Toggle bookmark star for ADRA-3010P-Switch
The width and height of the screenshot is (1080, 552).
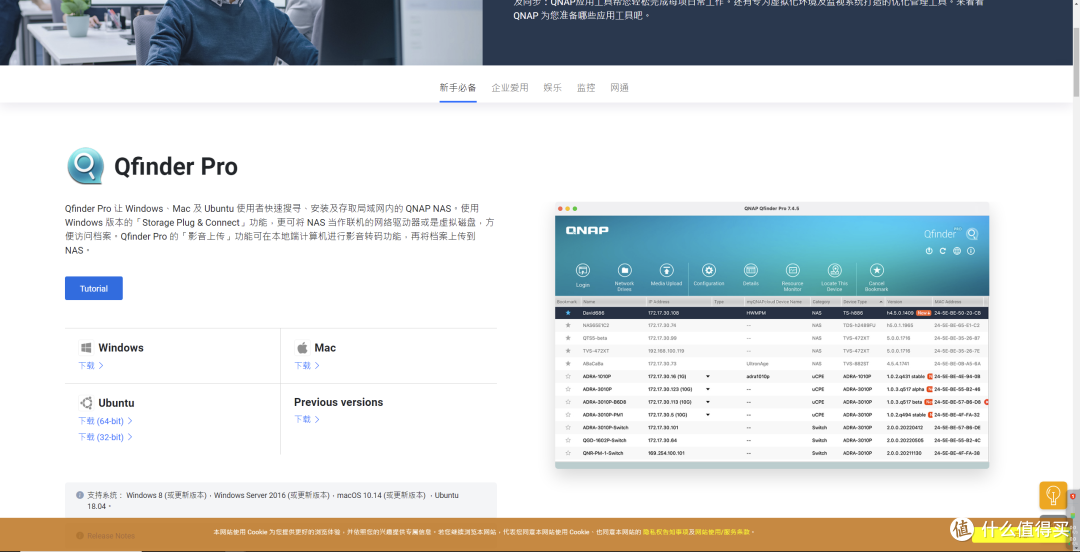pos(568,427)
